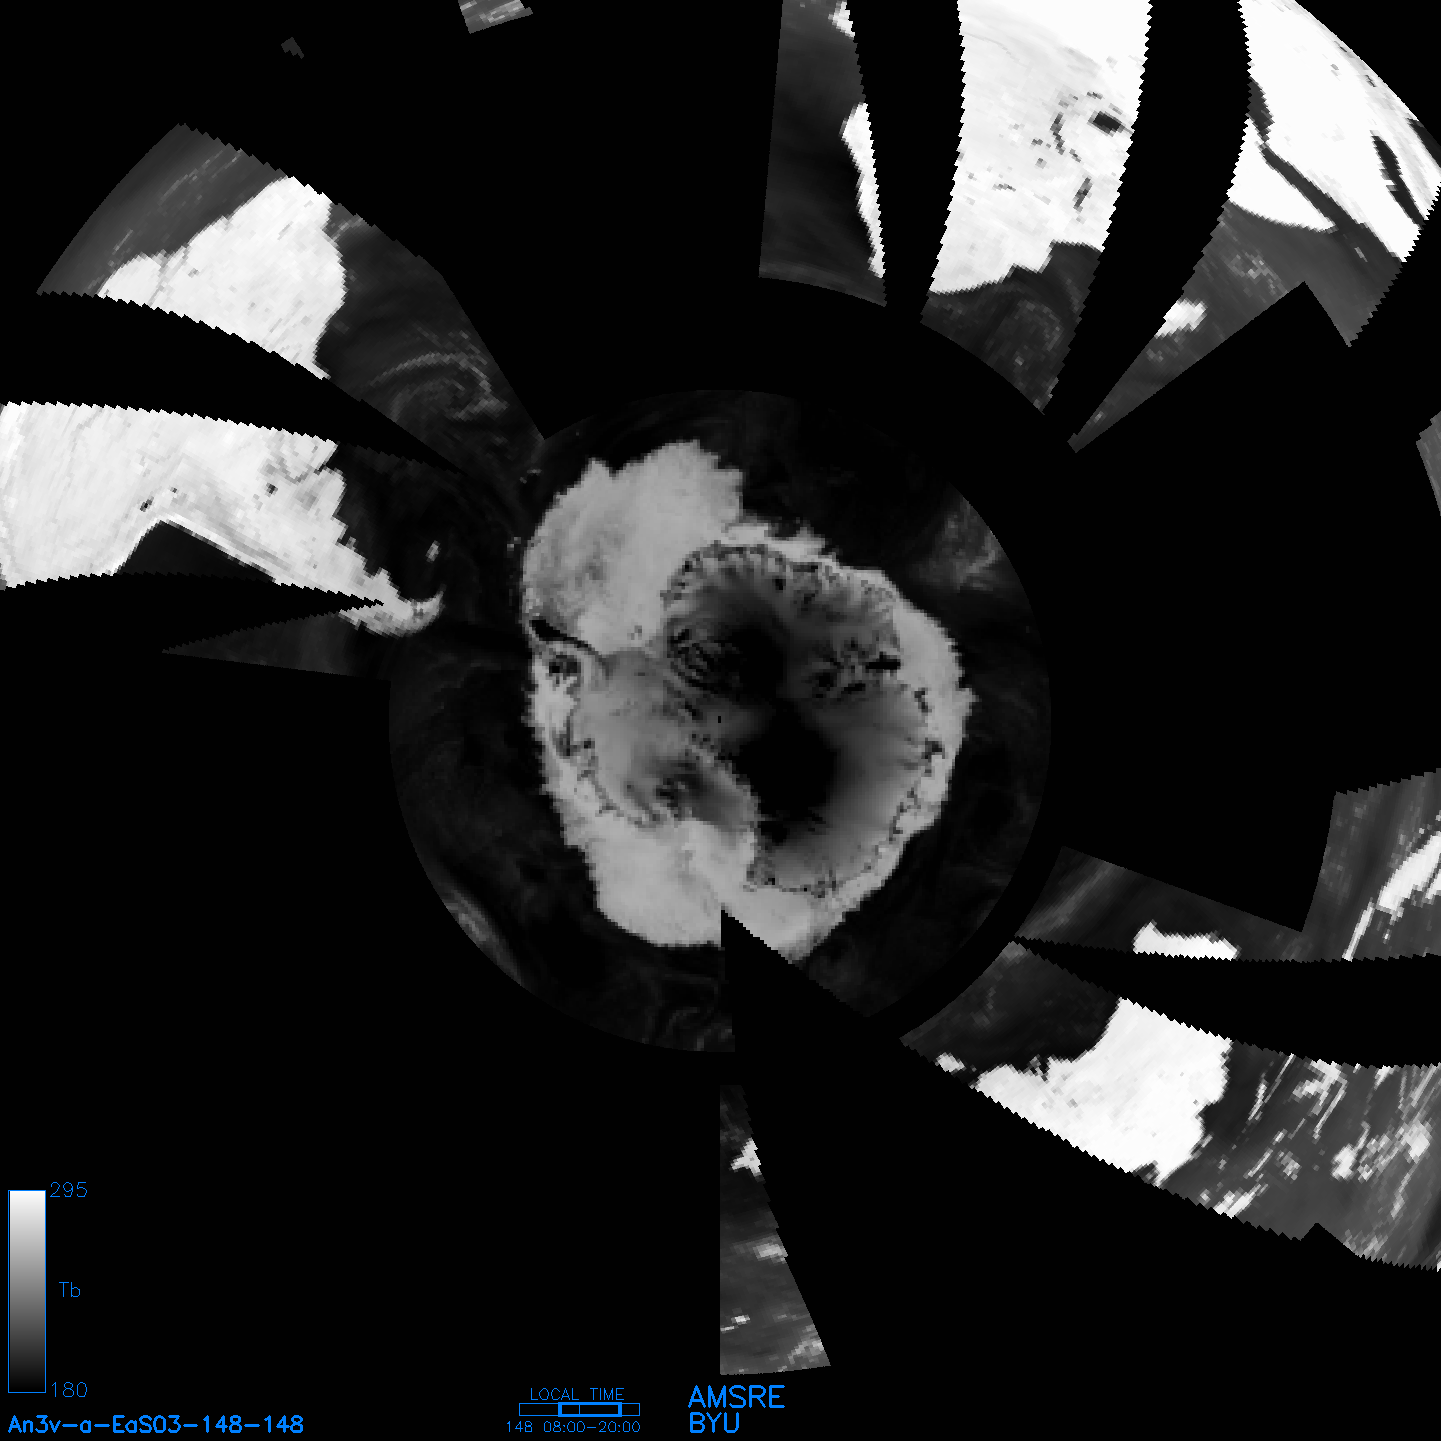The height and width of the screenshot is (1441, 1441).
Task: Click the "LOCAL TIME" label
Action: pos(577,1394)
